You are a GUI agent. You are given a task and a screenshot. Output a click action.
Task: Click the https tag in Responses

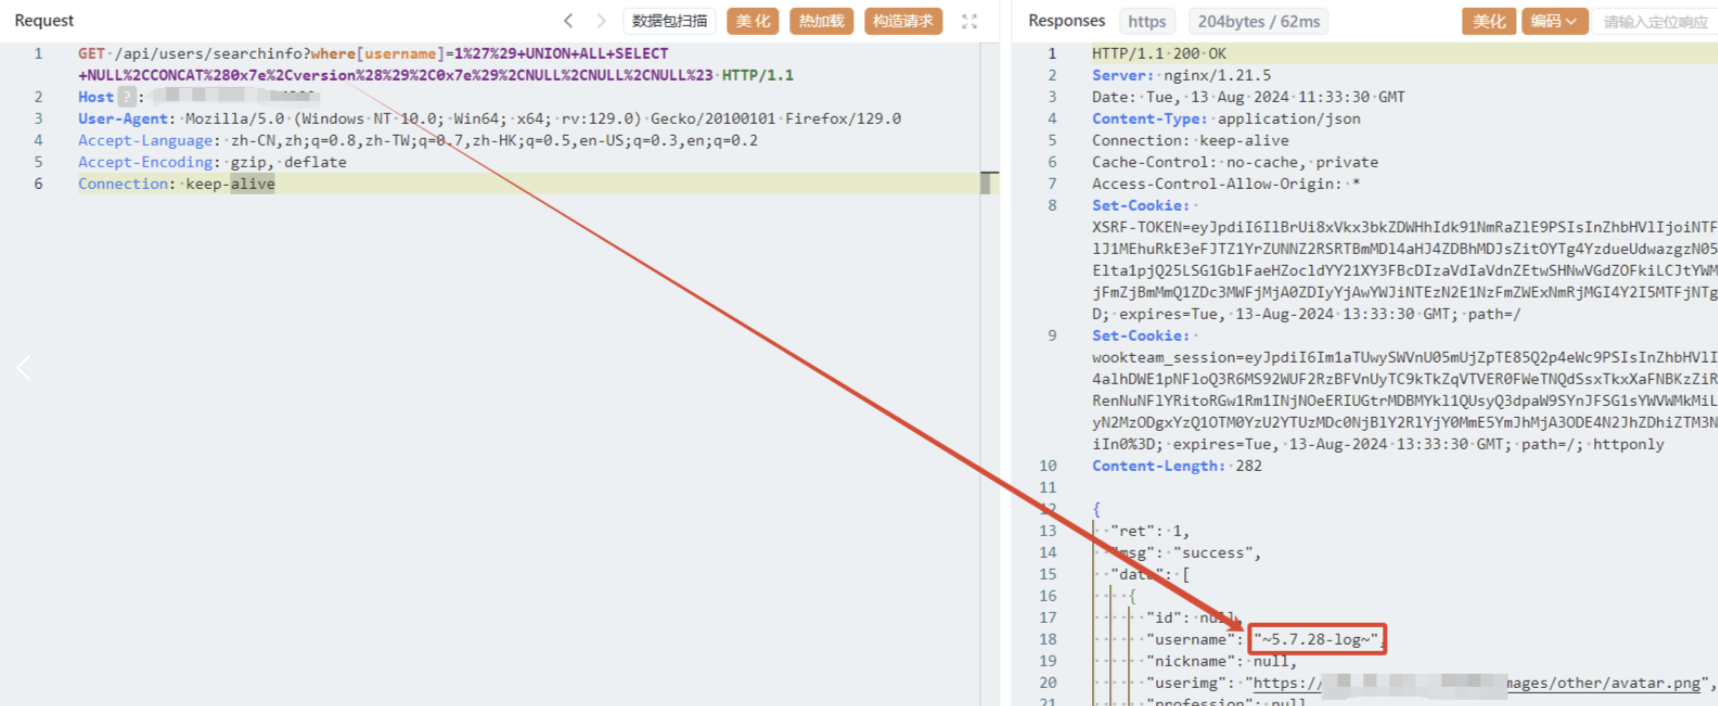(x=1147, y=21)
